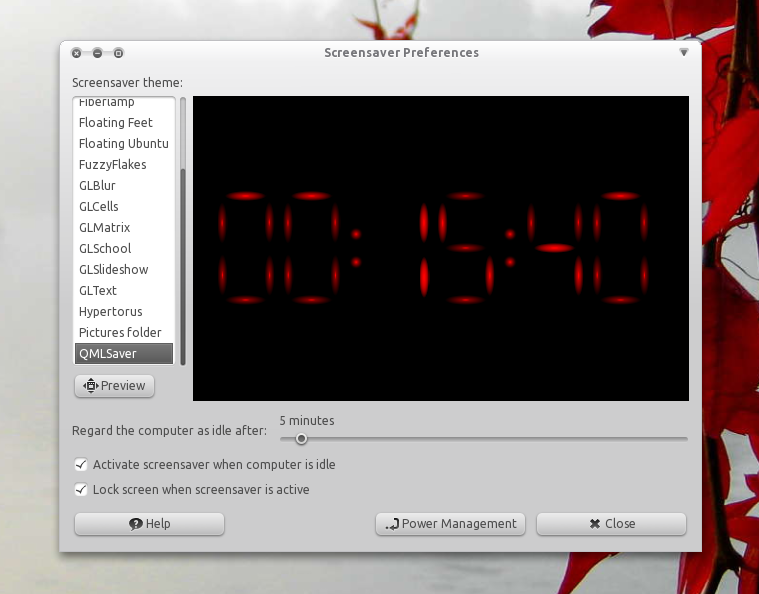Viewport: 759px width, 594px height.
Task: Maximize the Screensaver Preferences window
Action: [x=118, y=53]
